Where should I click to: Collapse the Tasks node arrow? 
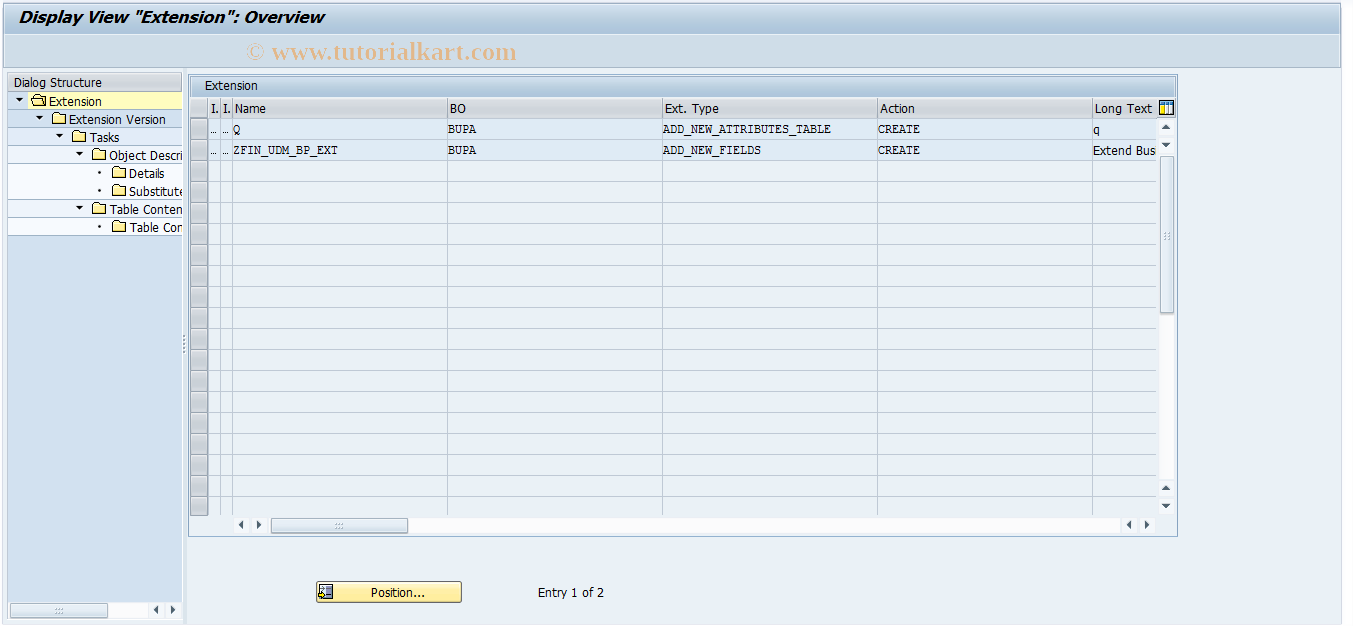click(59, 136)
